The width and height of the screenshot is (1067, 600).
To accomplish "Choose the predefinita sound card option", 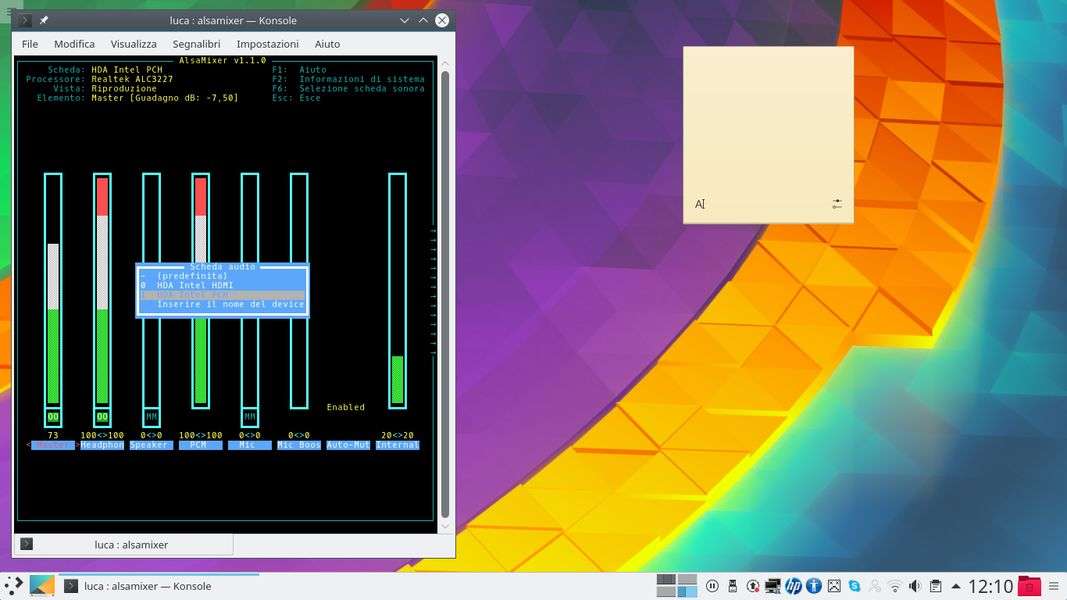I will click(x=192, y=275).
